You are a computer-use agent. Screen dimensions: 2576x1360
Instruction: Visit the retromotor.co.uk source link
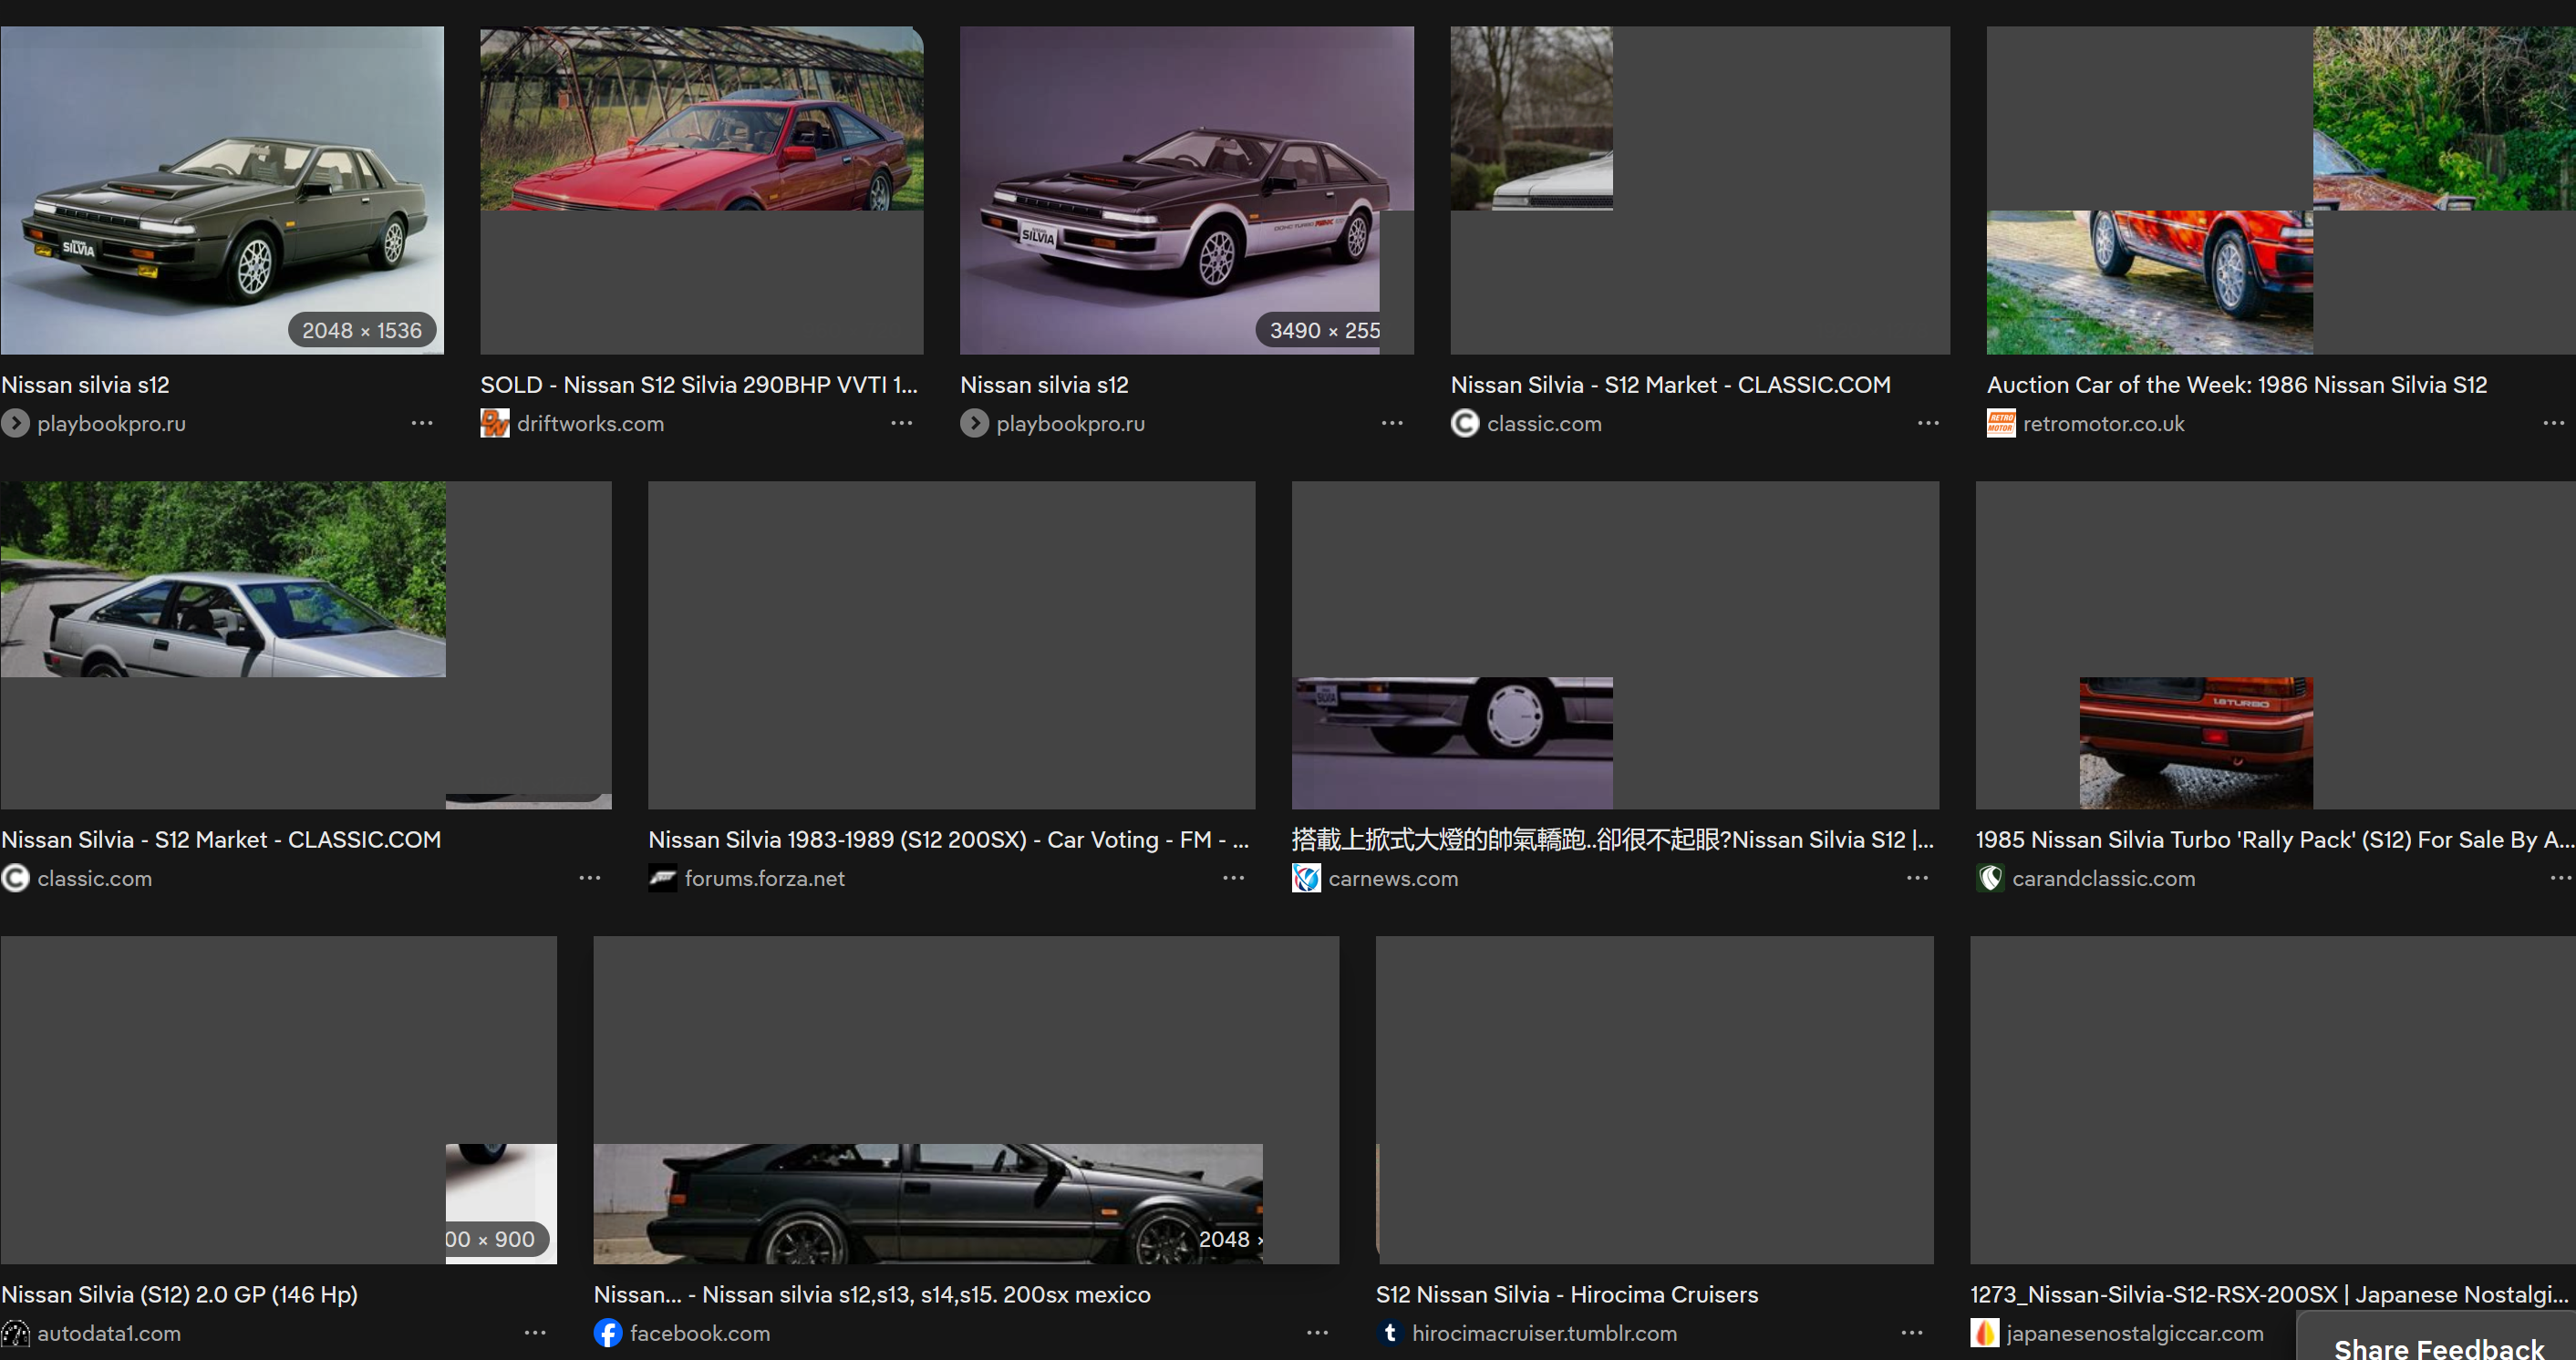pyautogui.click(x=2103, y=424)
